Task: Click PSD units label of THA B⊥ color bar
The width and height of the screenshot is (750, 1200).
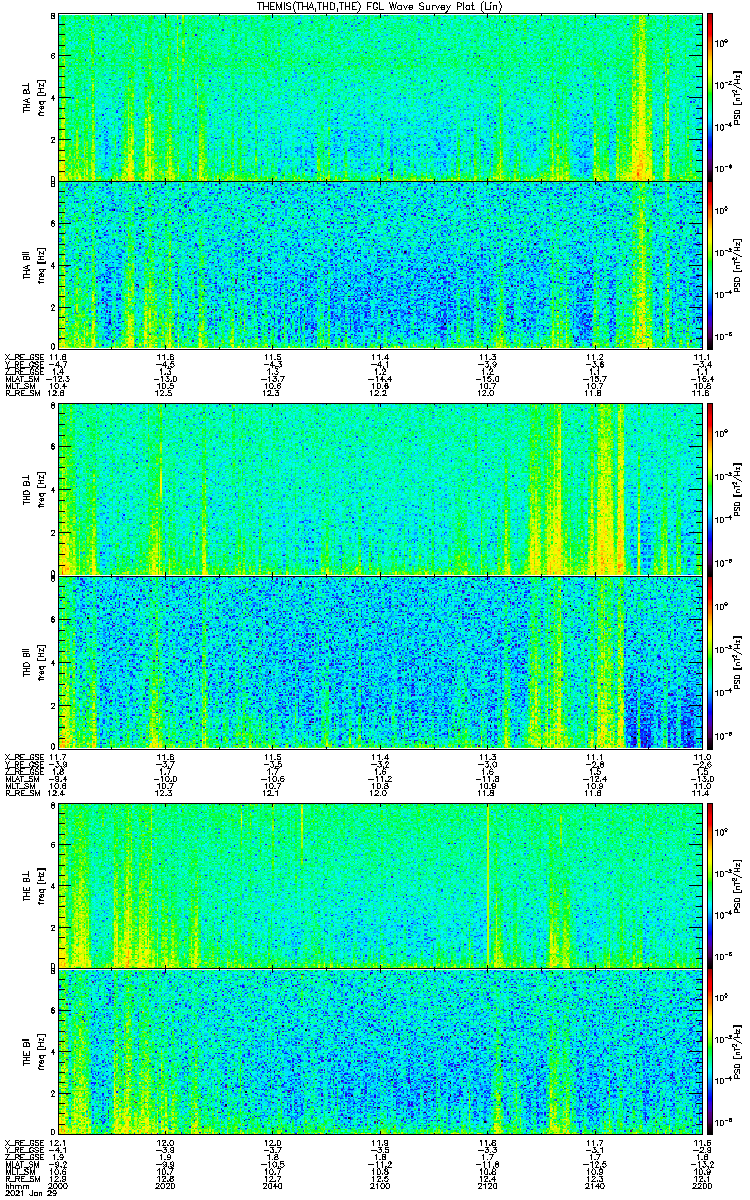Action: coord(737,97)
